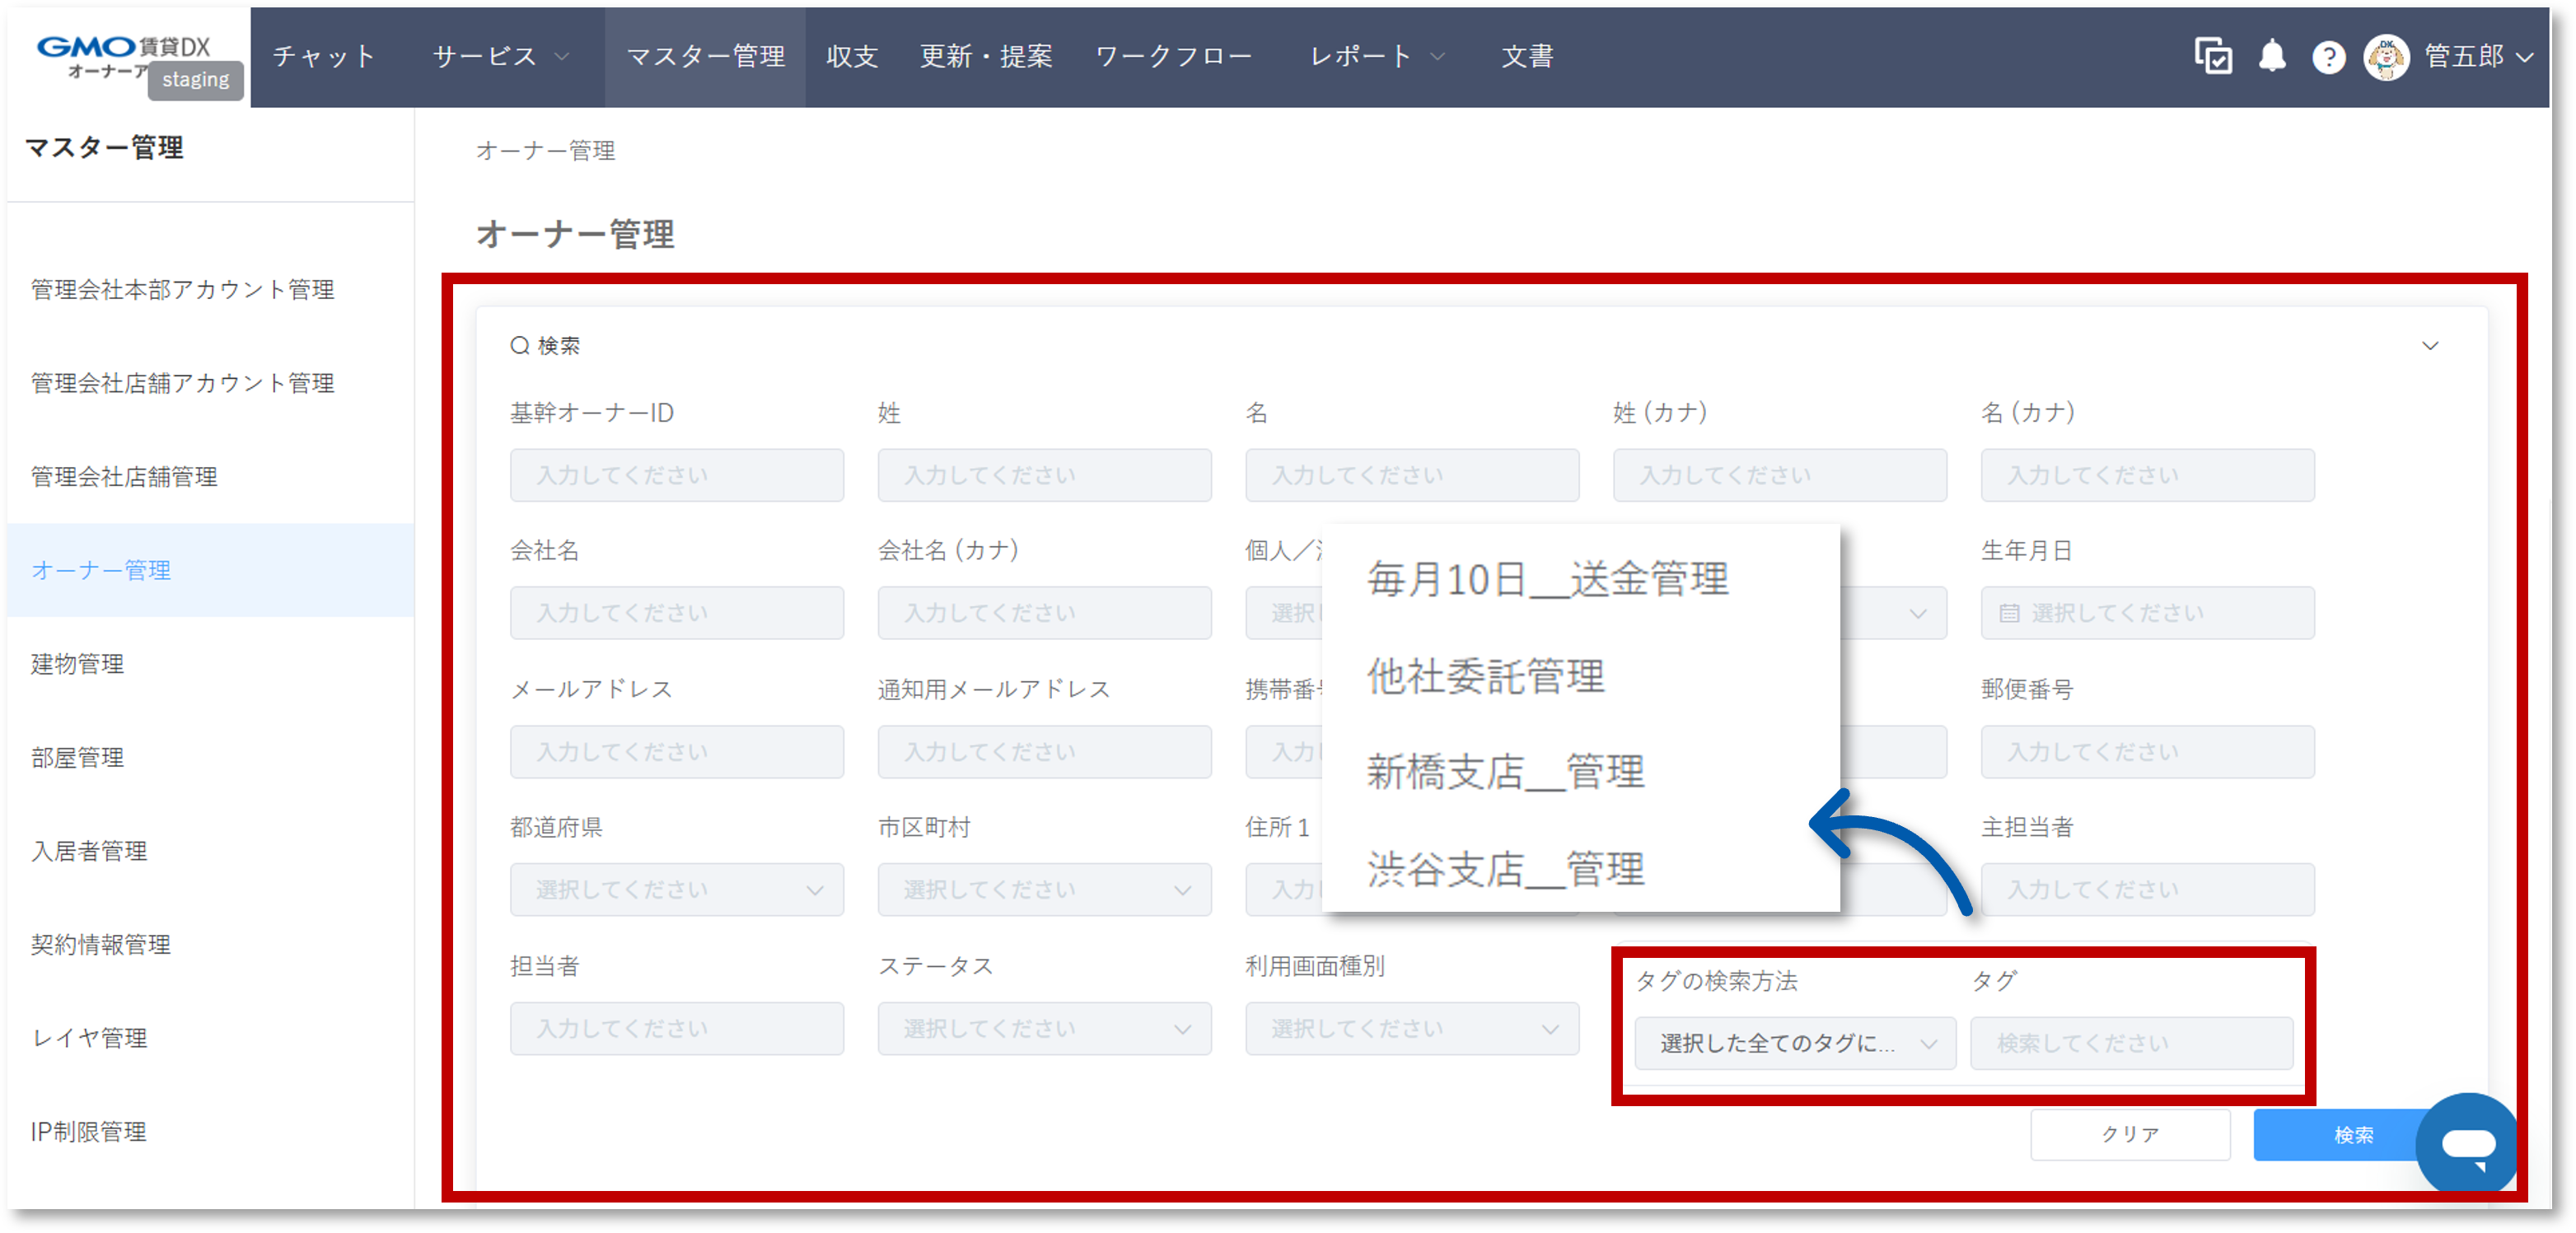Expand the 利用画面種別 dropdown
2576x1233 pixels.
click(1411, 1028)
